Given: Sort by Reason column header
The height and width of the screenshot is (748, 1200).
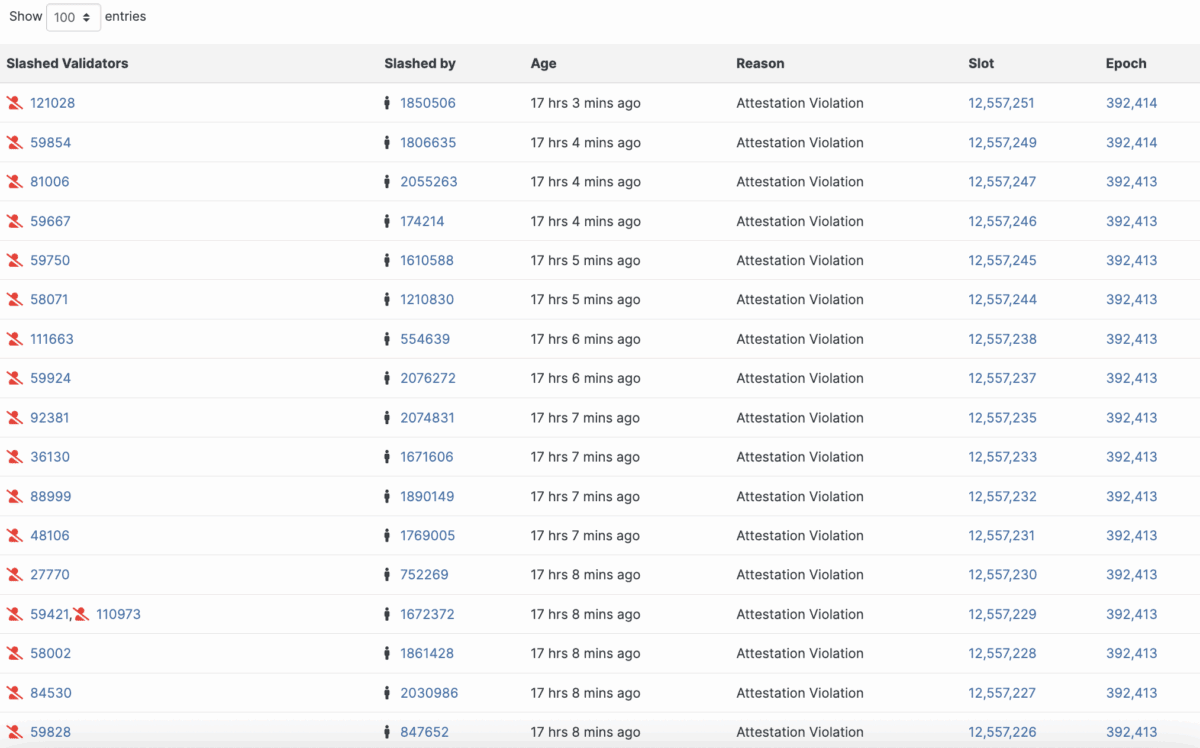Looking at the screenshot, I should tap(760, 63).
